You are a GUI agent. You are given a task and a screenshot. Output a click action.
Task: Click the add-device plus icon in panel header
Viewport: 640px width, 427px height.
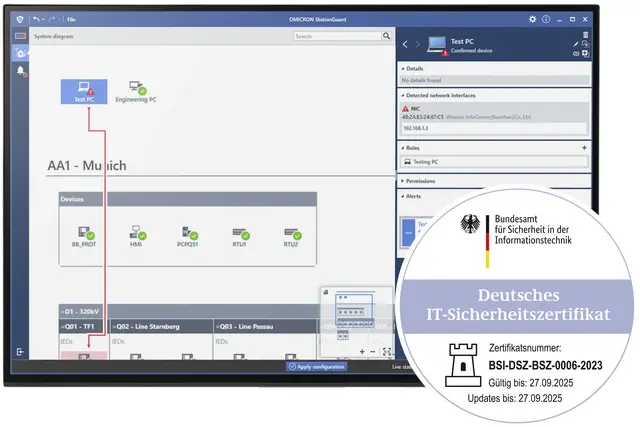(x=586, y=53)
